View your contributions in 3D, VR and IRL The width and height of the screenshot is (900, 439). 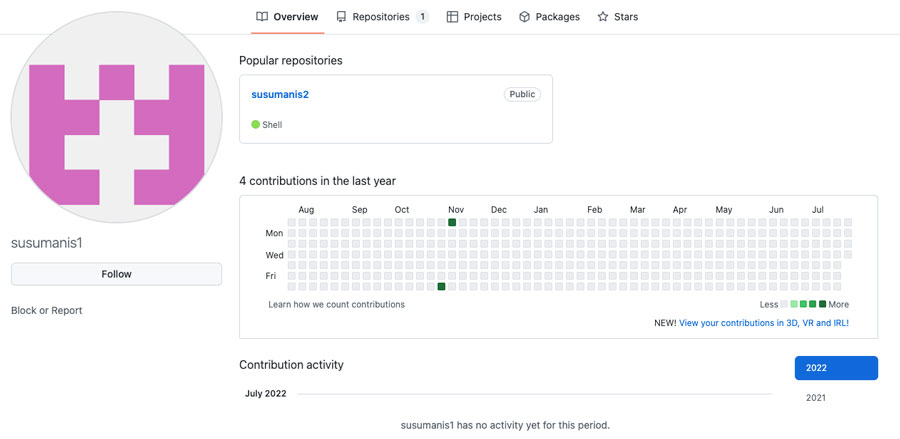[x=763, y=323]
